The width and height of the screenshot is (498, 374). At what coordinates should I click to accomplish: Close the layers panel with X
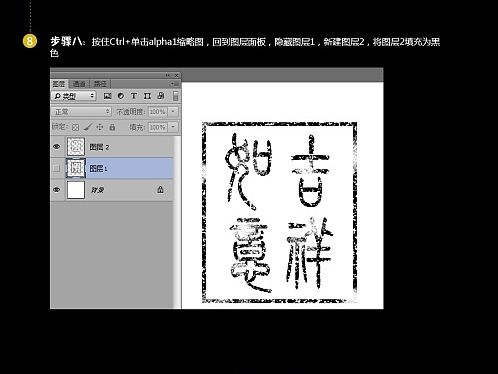pyautogui.click(x=176, y=75)
